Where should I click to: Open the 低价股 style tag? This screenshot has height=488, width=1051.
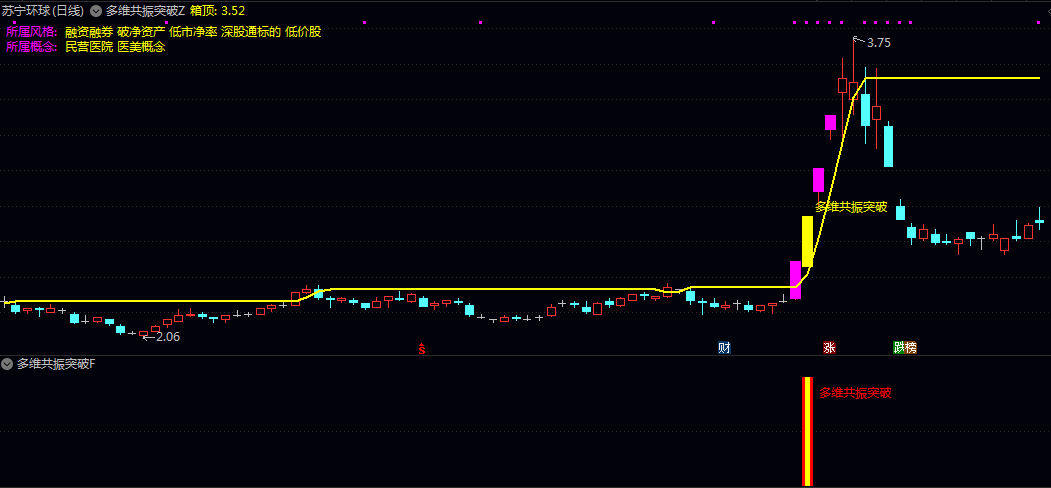[x=303, y=32]
